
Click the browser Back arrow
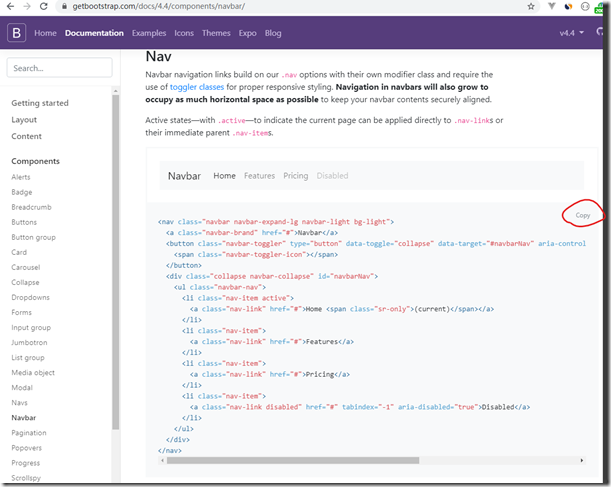point(10,6)
